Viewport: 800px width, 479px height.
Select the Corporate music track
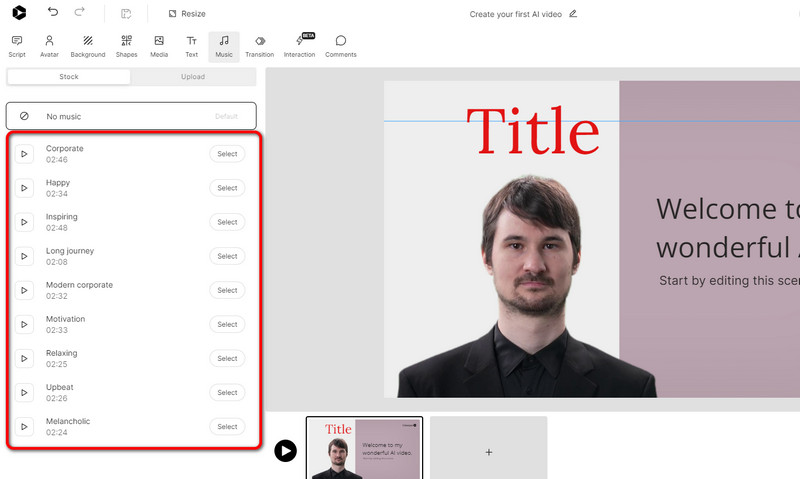coord(227,154)
